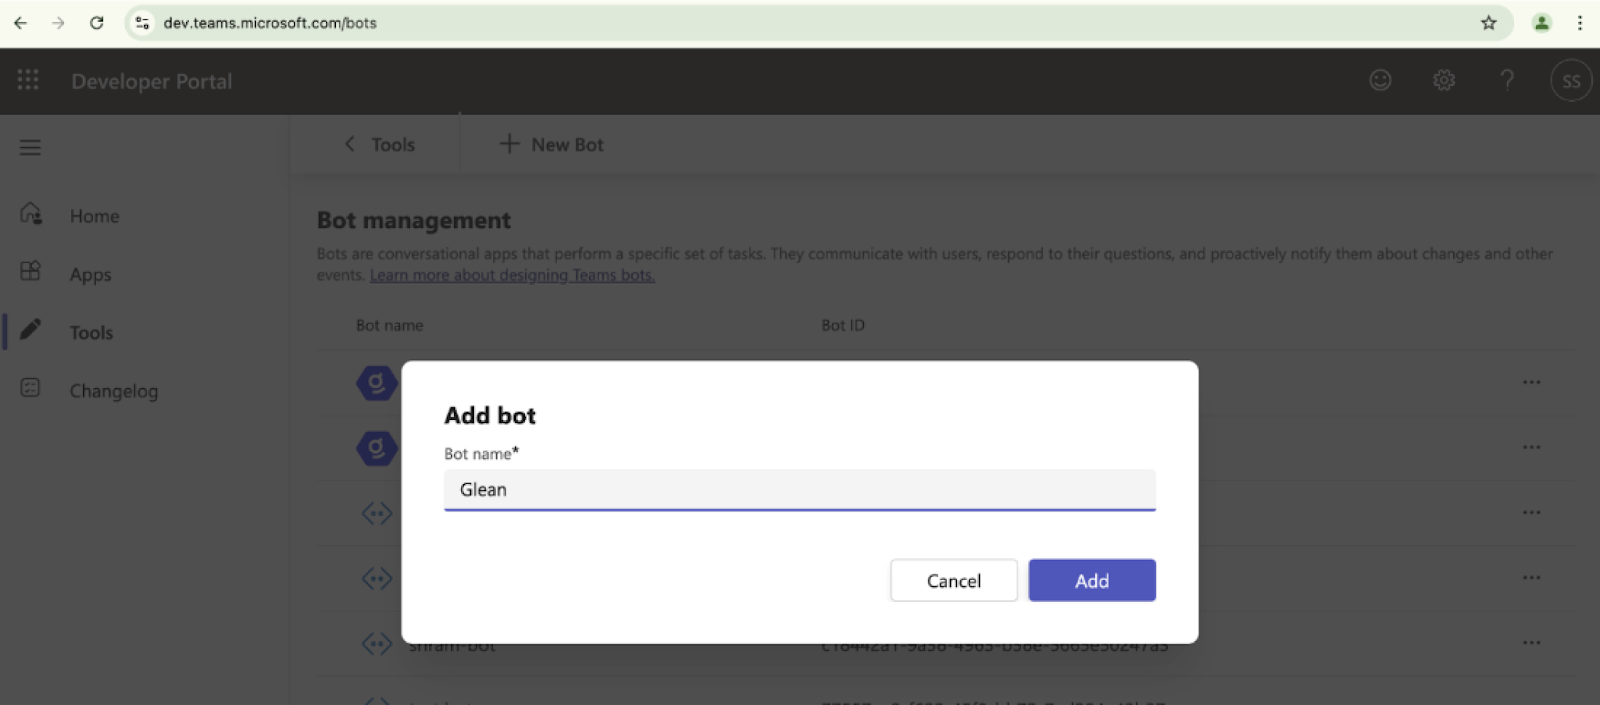Click the Bot name column header

(x=389, y=325)
